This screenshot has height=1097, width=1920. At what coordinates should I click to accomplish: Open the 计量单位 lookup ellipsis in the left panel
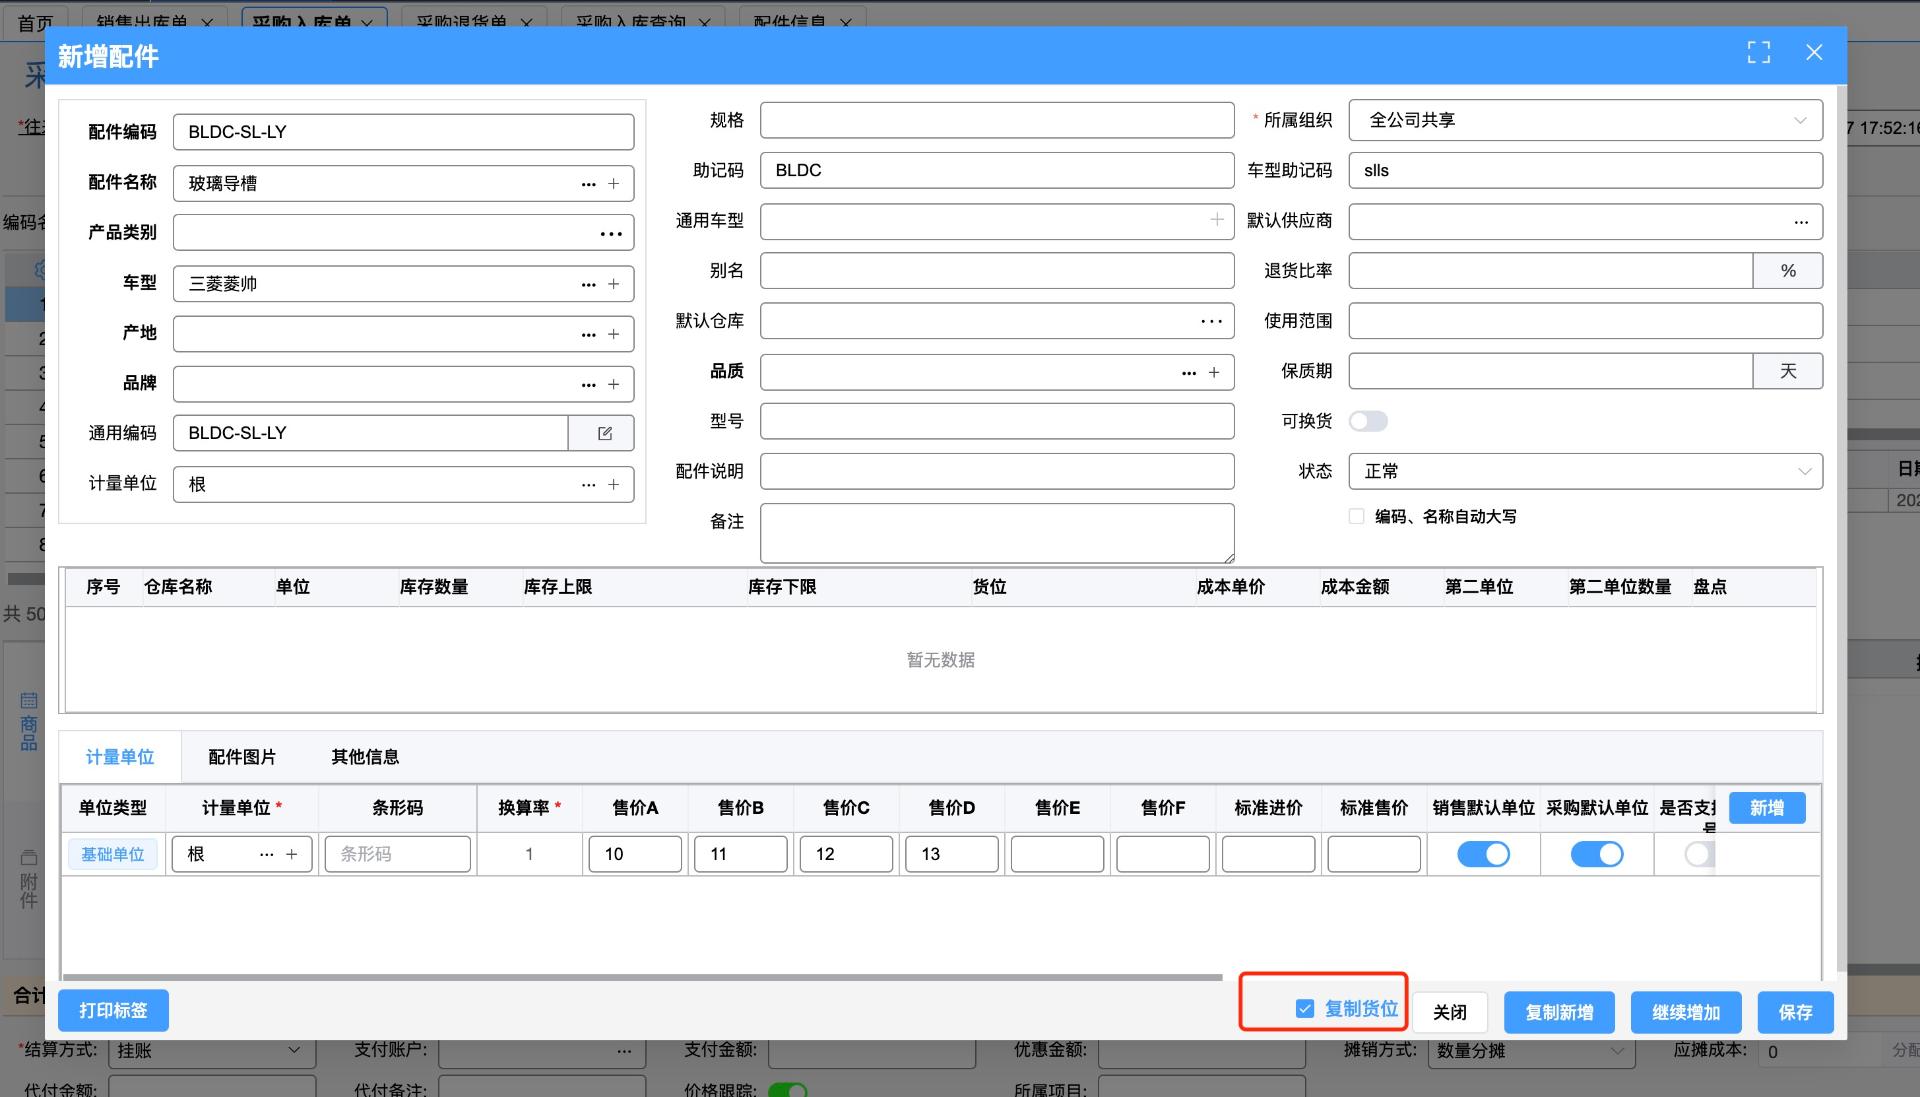(588, 484)
